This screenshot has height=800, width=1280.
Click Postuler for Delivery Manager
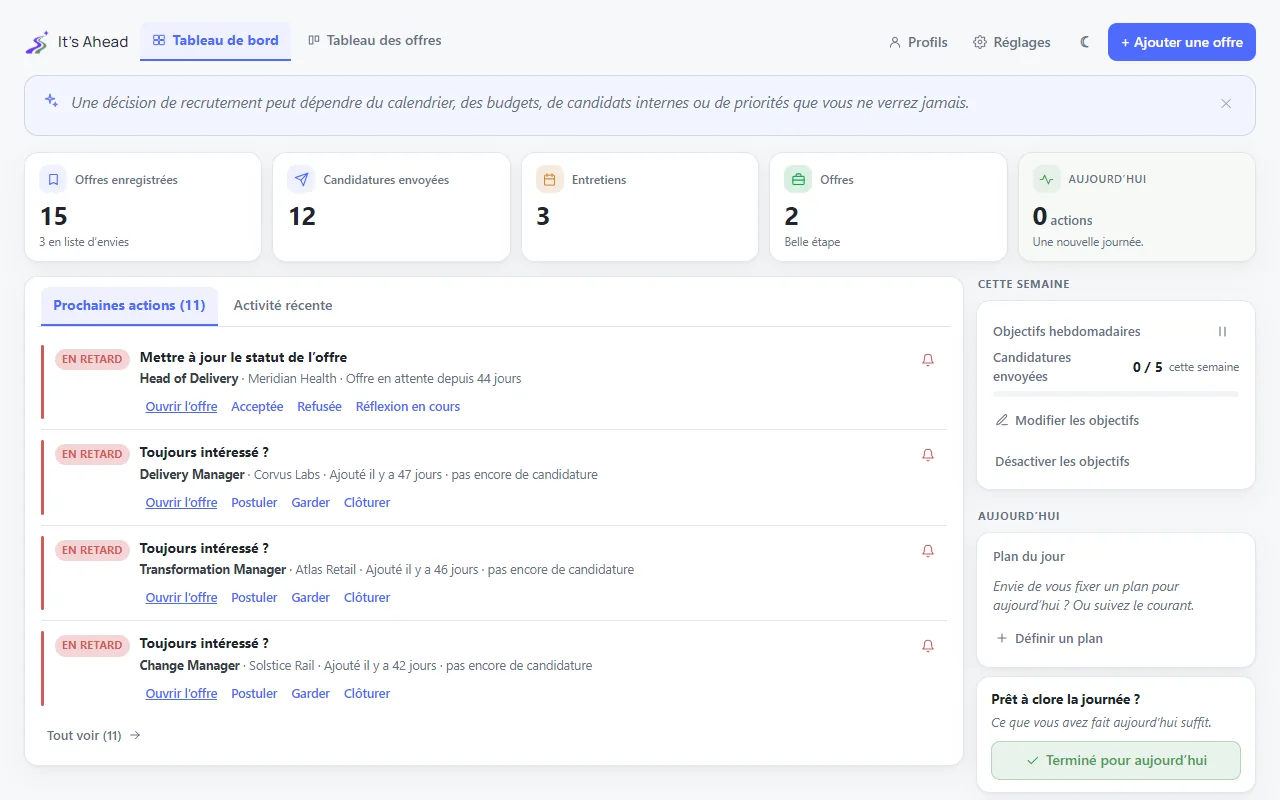point(254,503)
